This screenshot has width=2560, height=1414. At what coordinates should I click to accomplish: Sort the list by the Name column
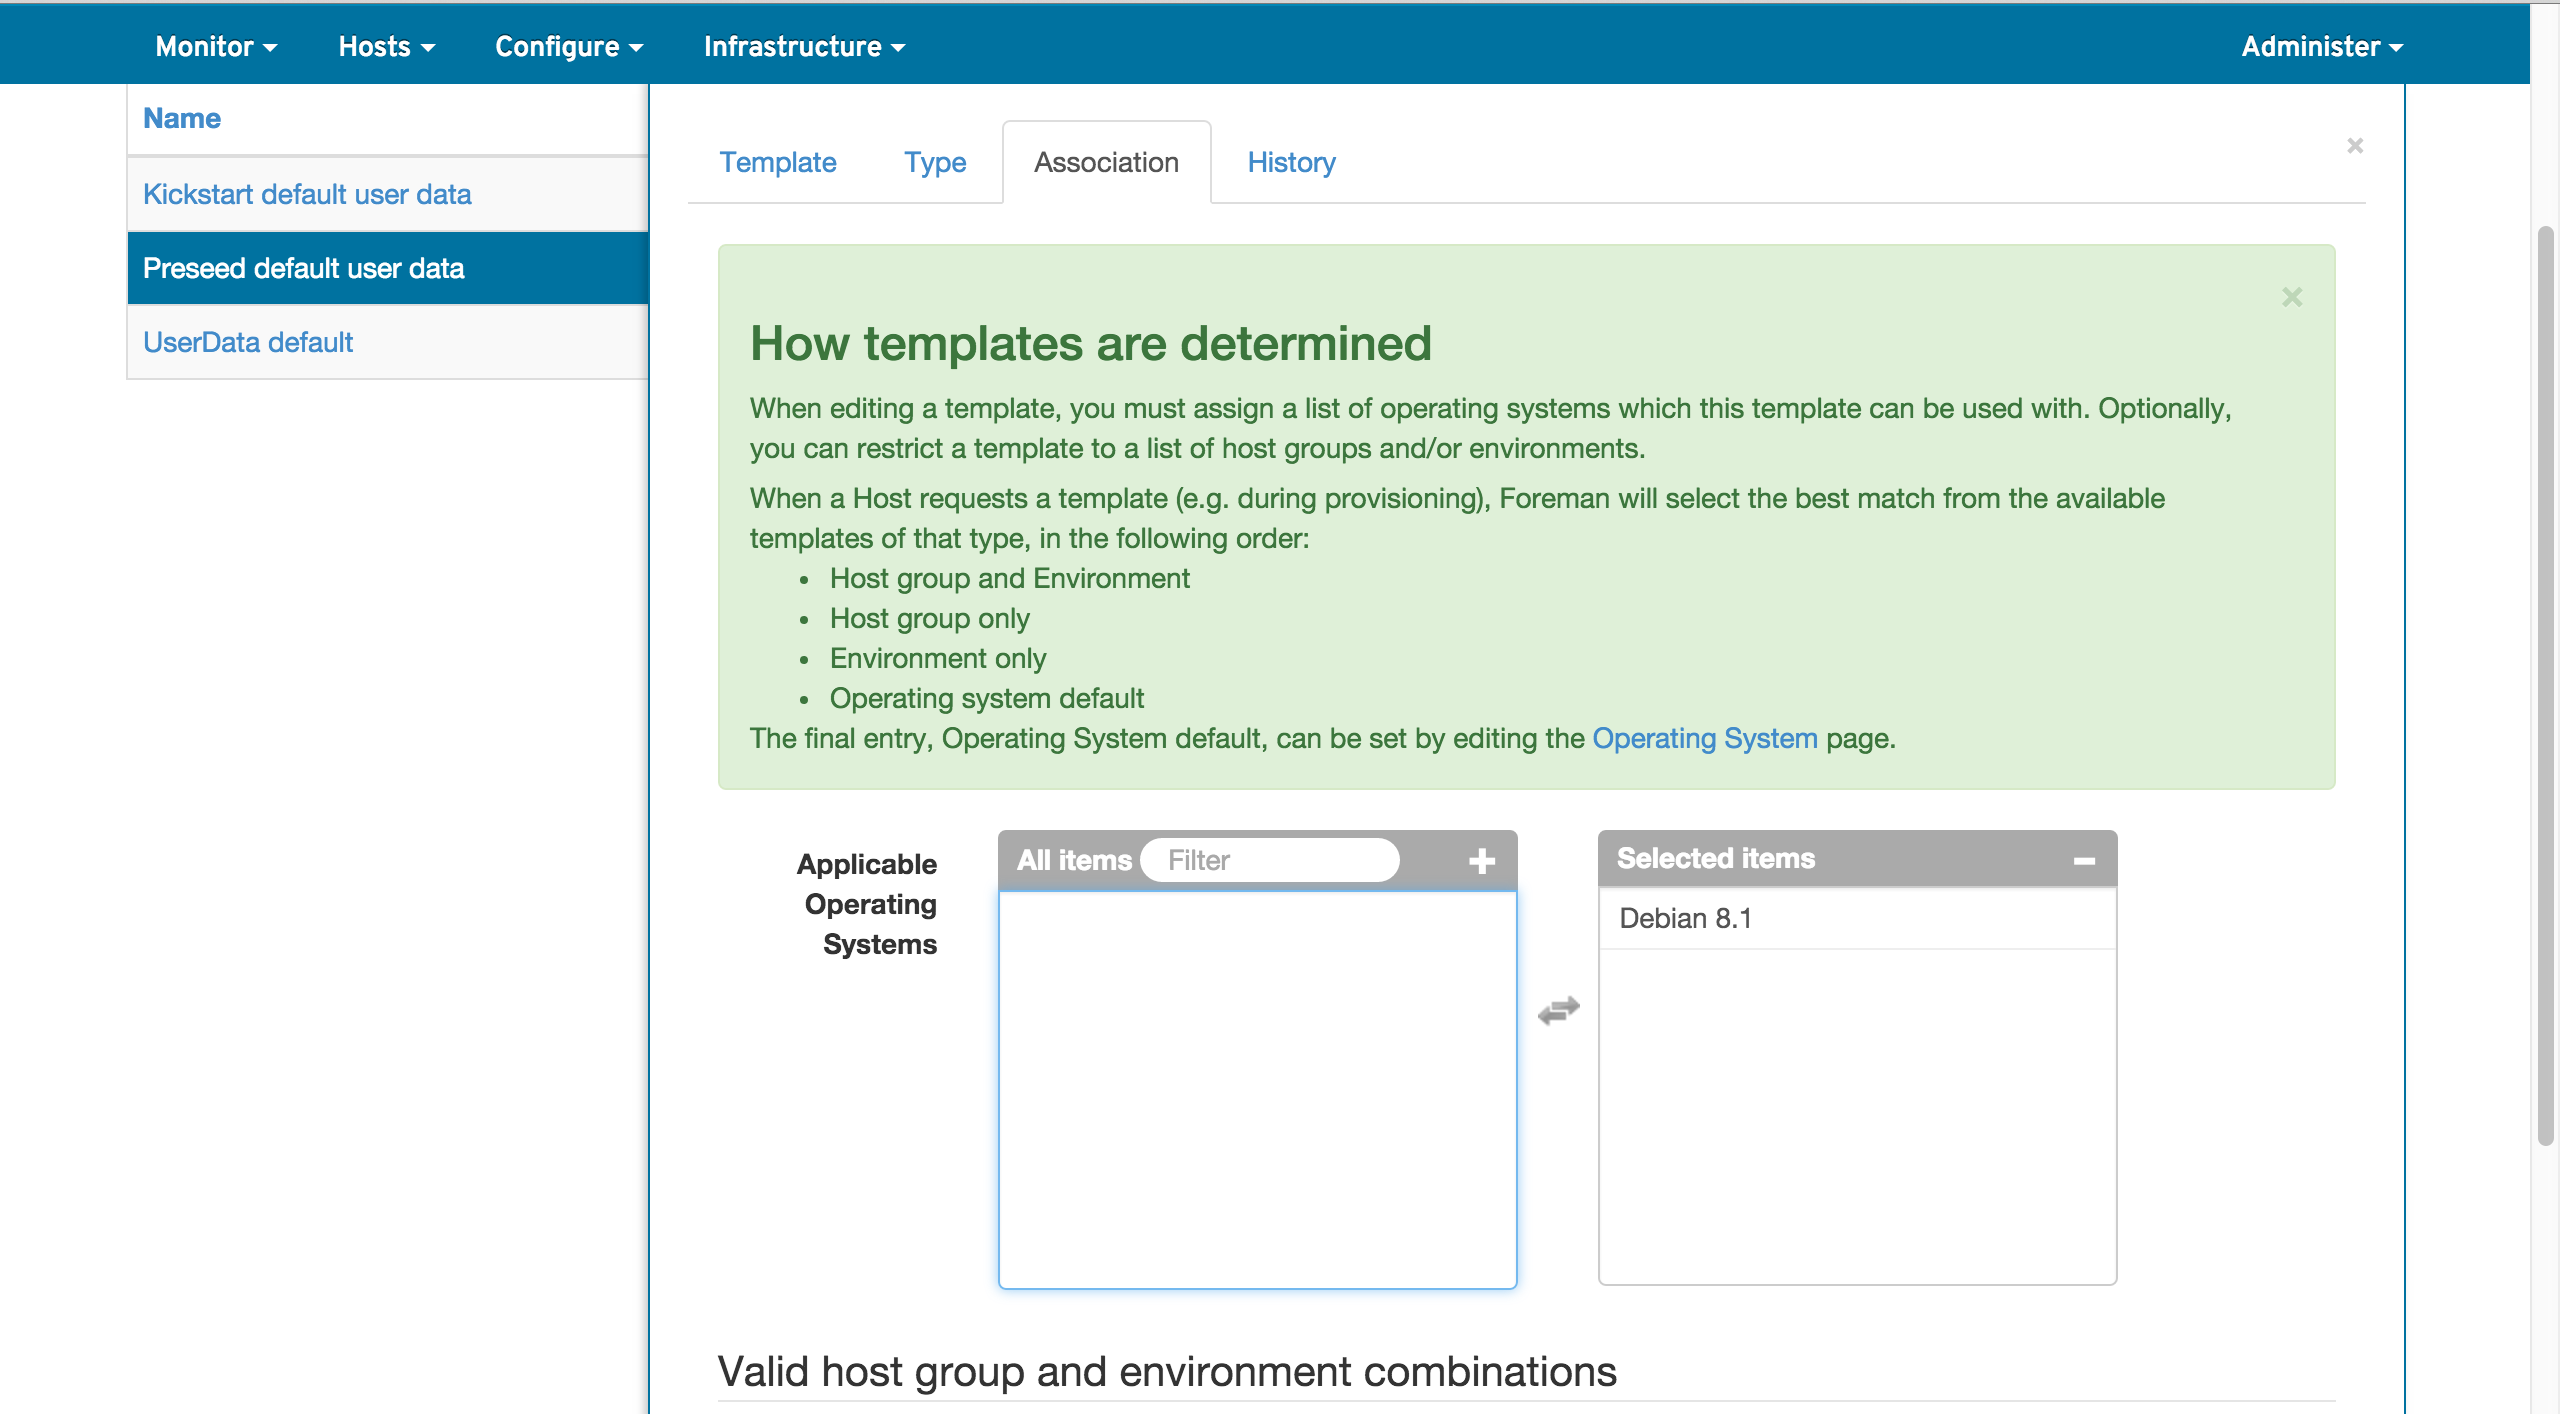click(181, 118)
